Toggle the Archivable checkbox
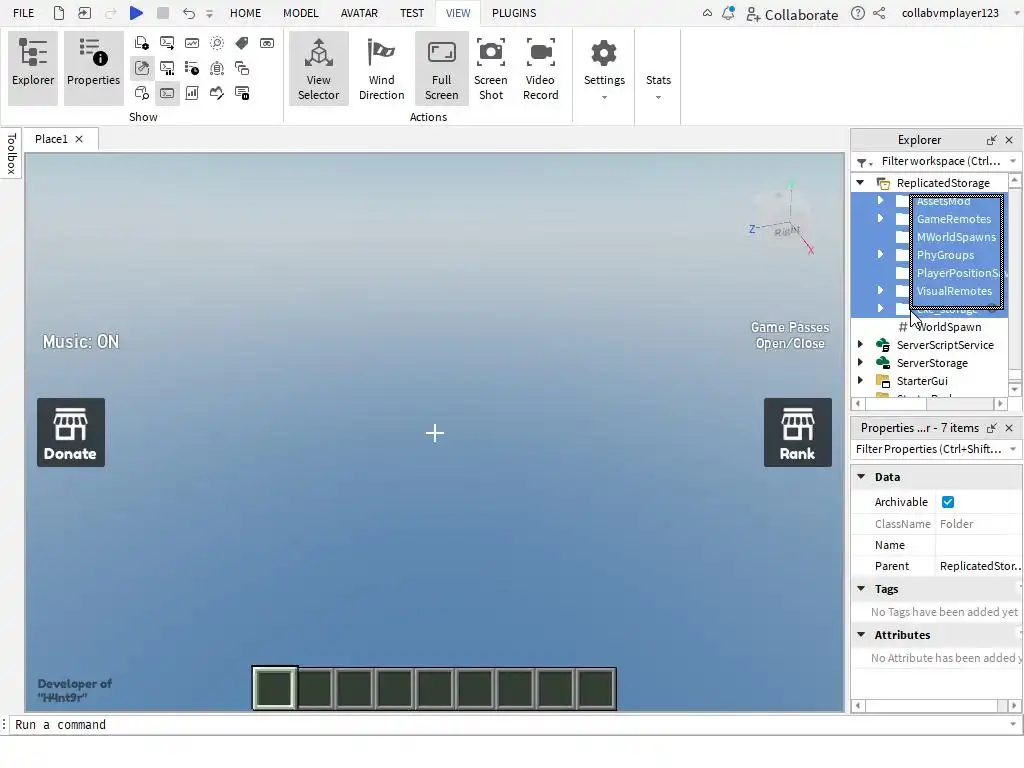 click(948, 502)
